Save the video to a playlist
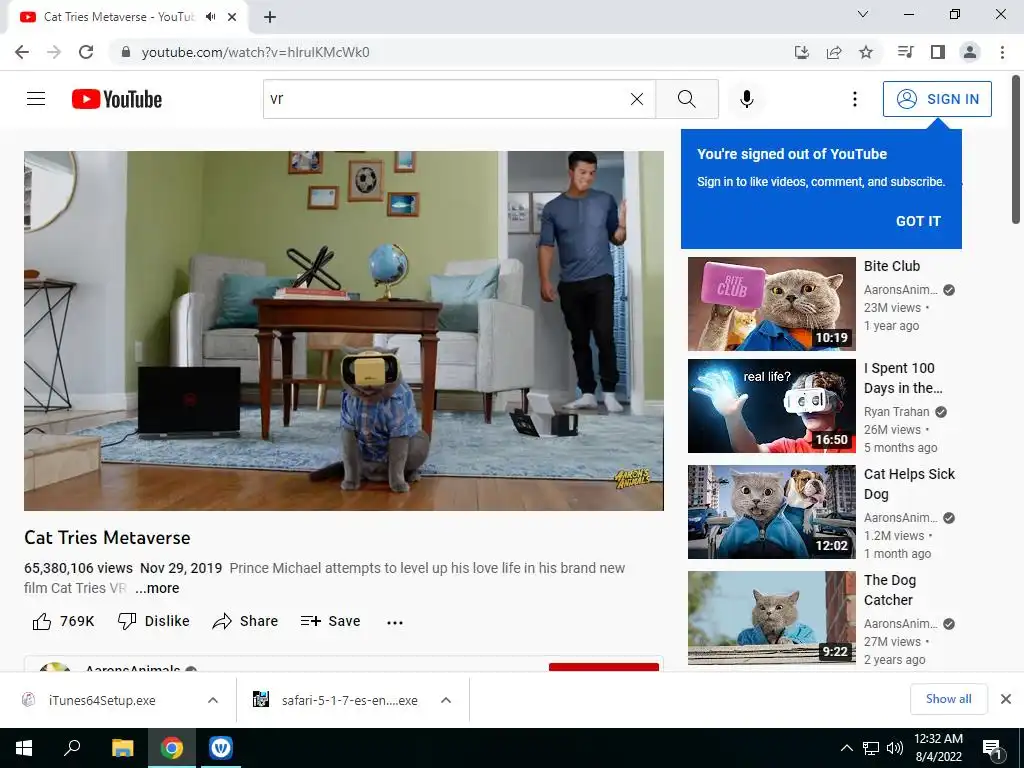 (330, 621)
